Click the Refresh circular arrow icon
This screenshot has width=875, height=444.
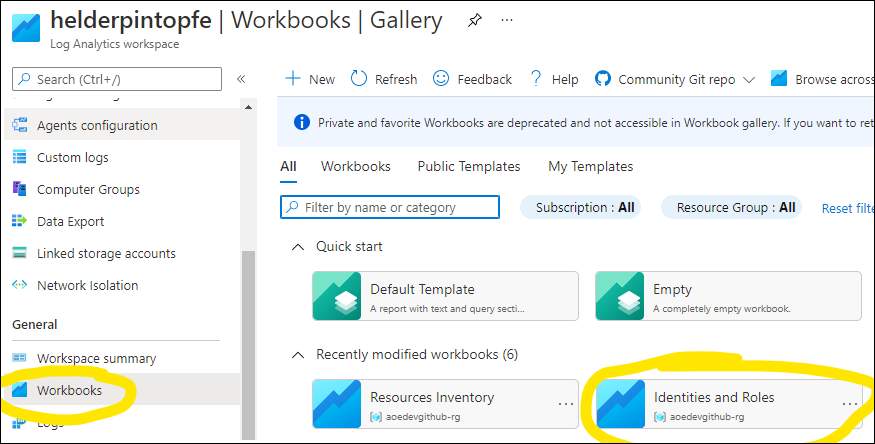(358, 79)
